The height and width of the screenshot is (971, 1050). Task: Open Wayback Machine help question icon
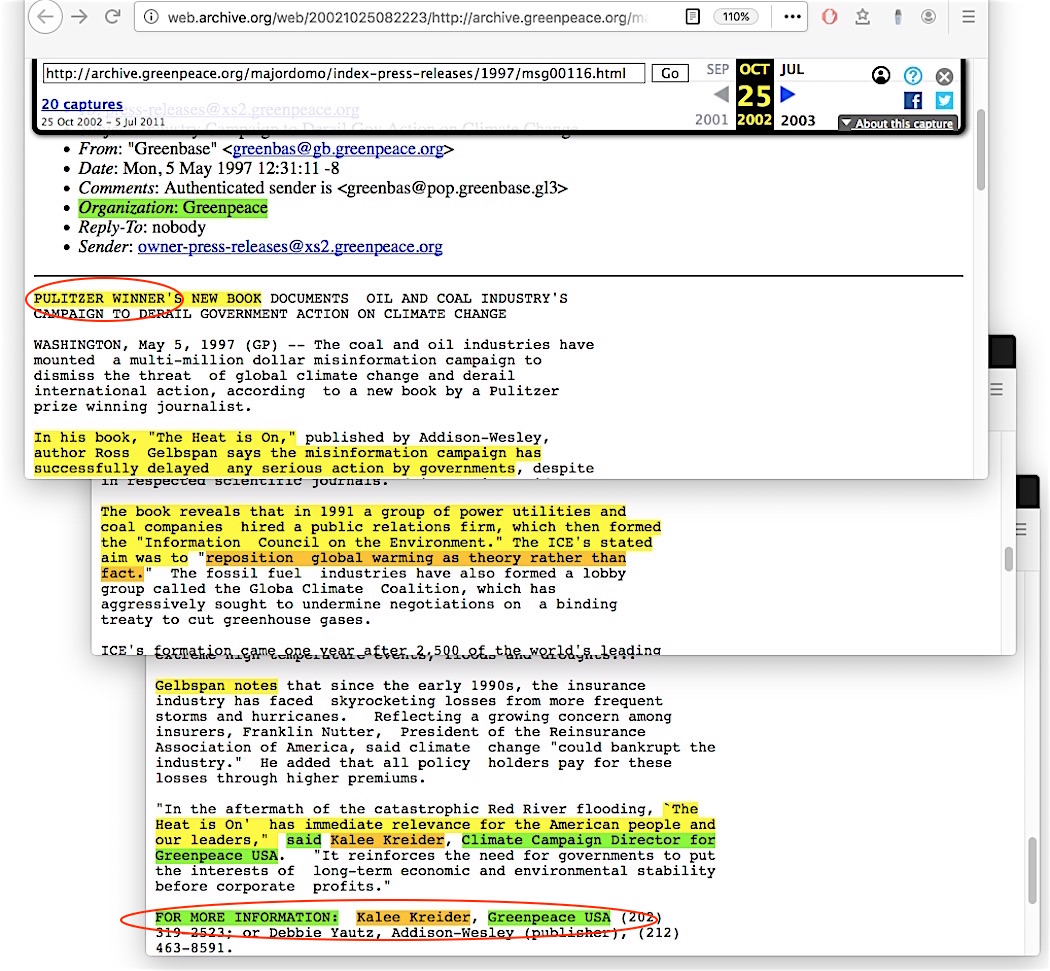point(912,75)
